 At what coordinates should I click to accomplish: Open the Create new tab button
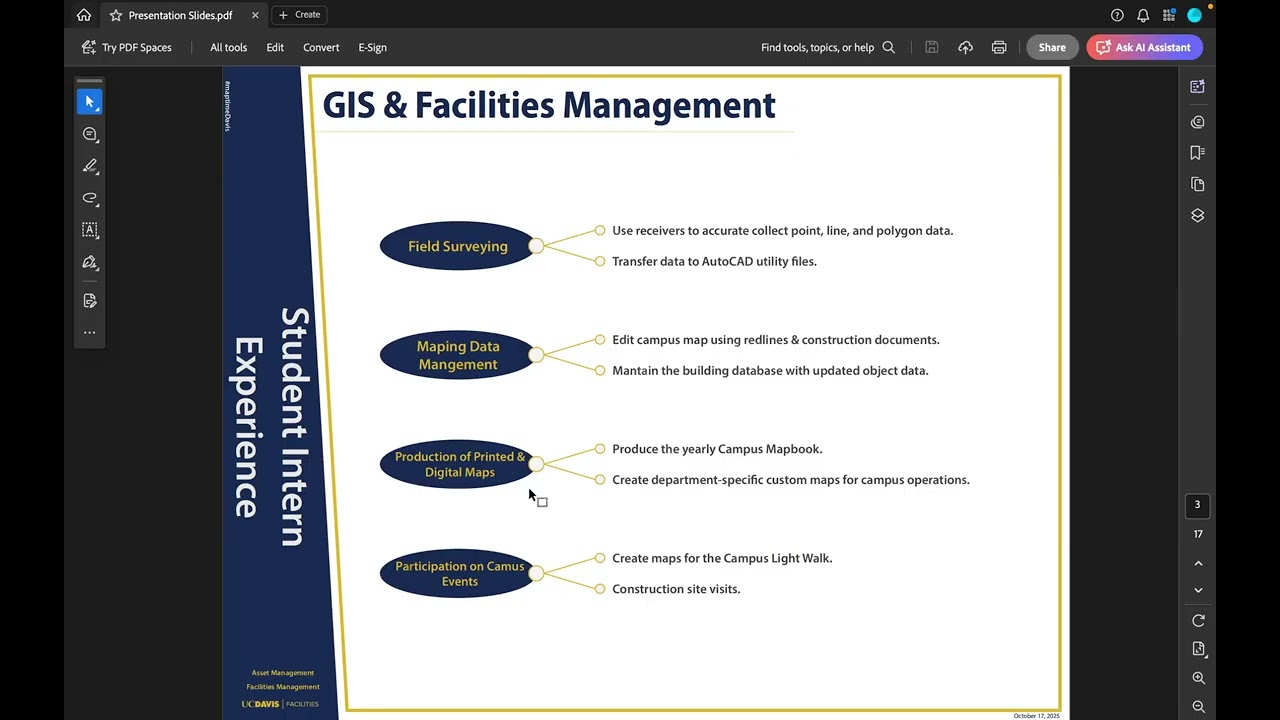click(300, 15)
